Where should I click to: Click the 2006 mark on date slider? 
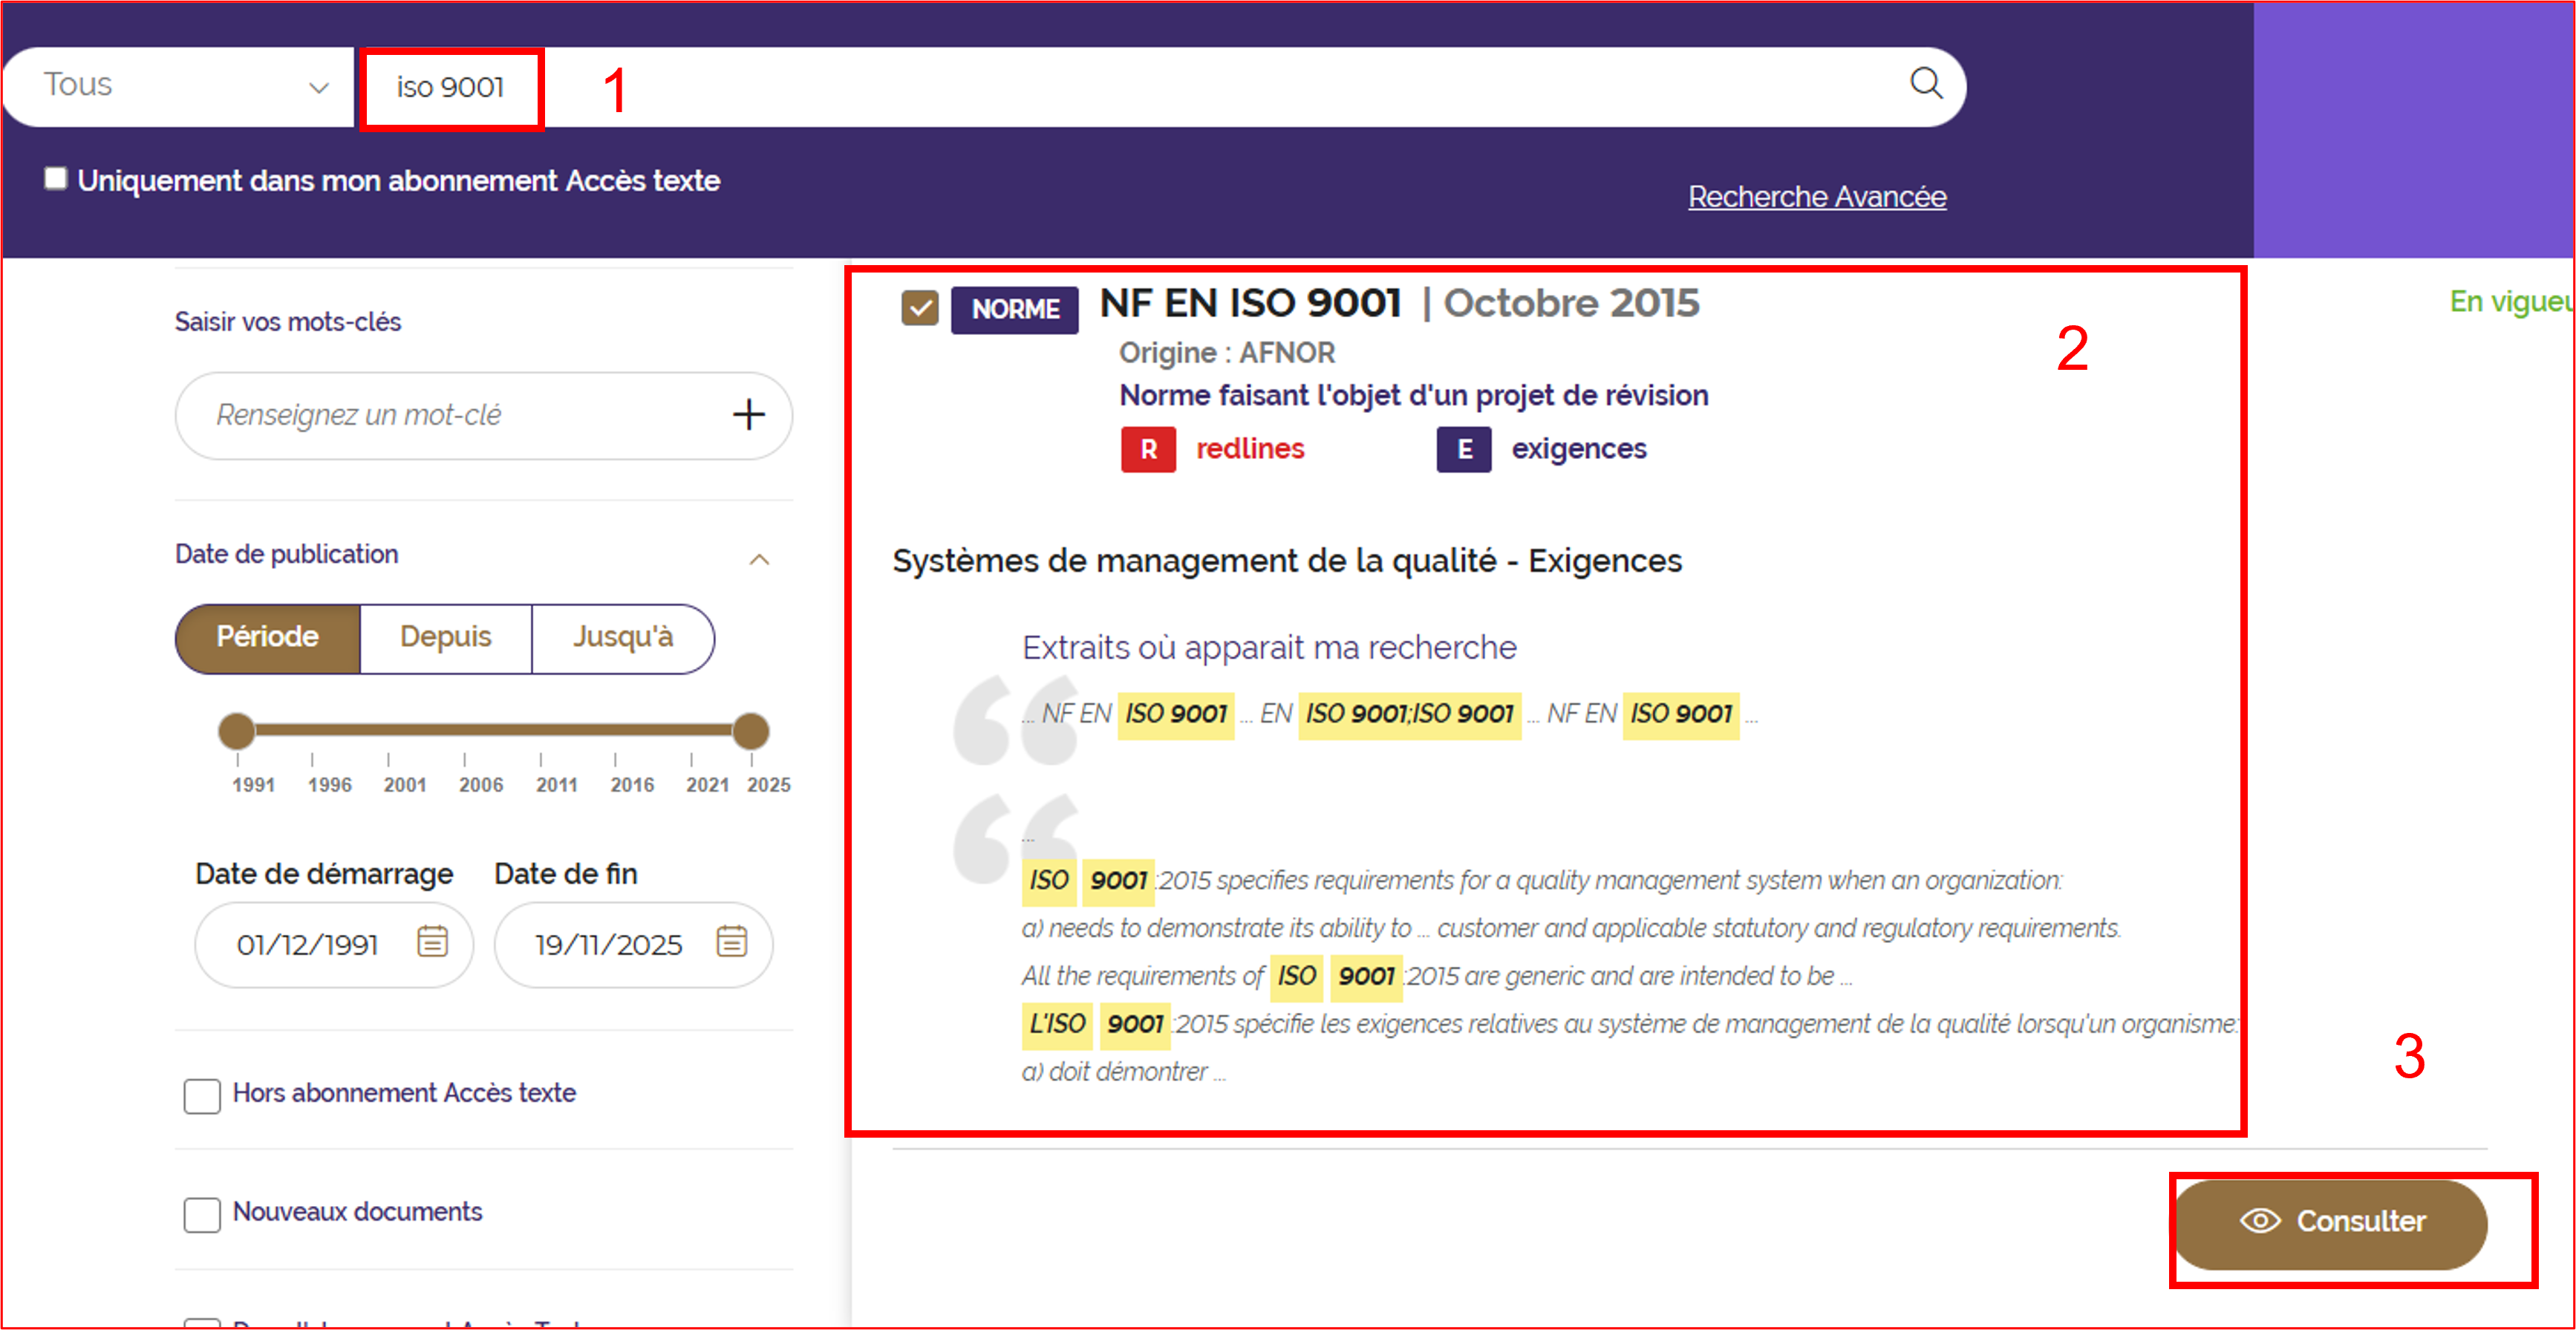[481, 785]
